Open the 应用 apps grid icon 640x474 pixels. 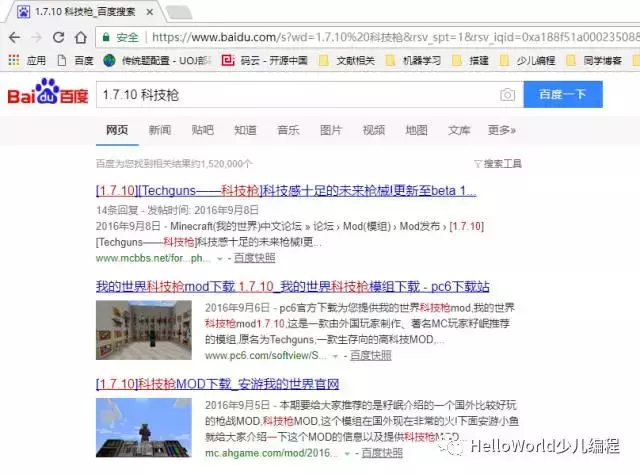14,60
